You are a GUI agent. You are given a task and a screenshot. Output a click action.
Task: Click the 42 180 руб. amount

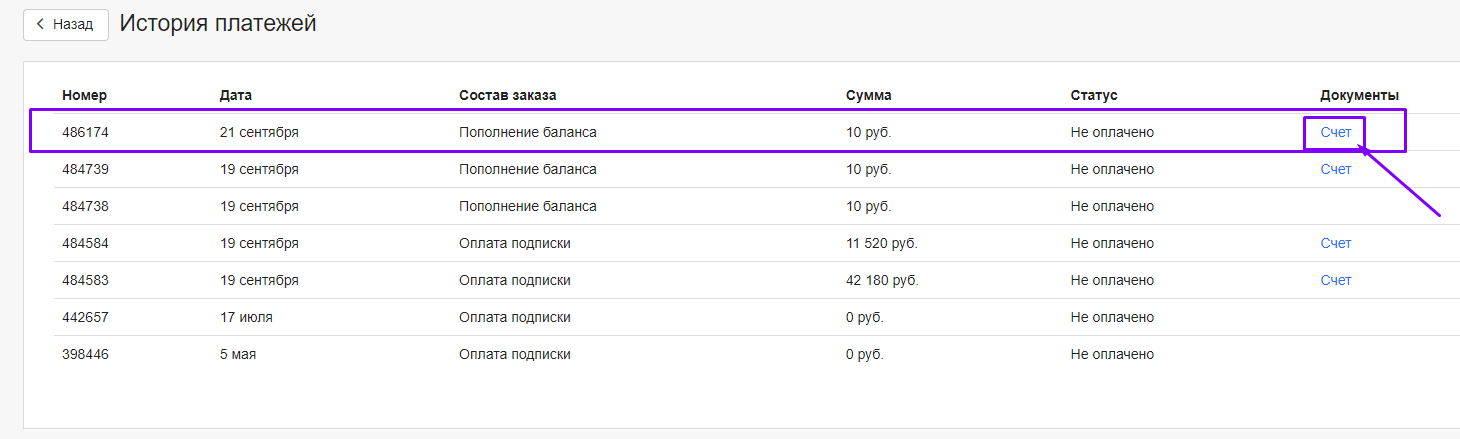[882, 280]
